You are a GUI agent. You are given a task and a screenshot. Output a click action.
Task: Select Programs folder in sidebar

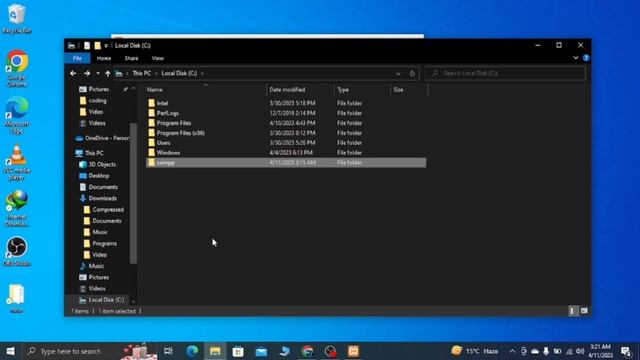[x=104, y=244]
